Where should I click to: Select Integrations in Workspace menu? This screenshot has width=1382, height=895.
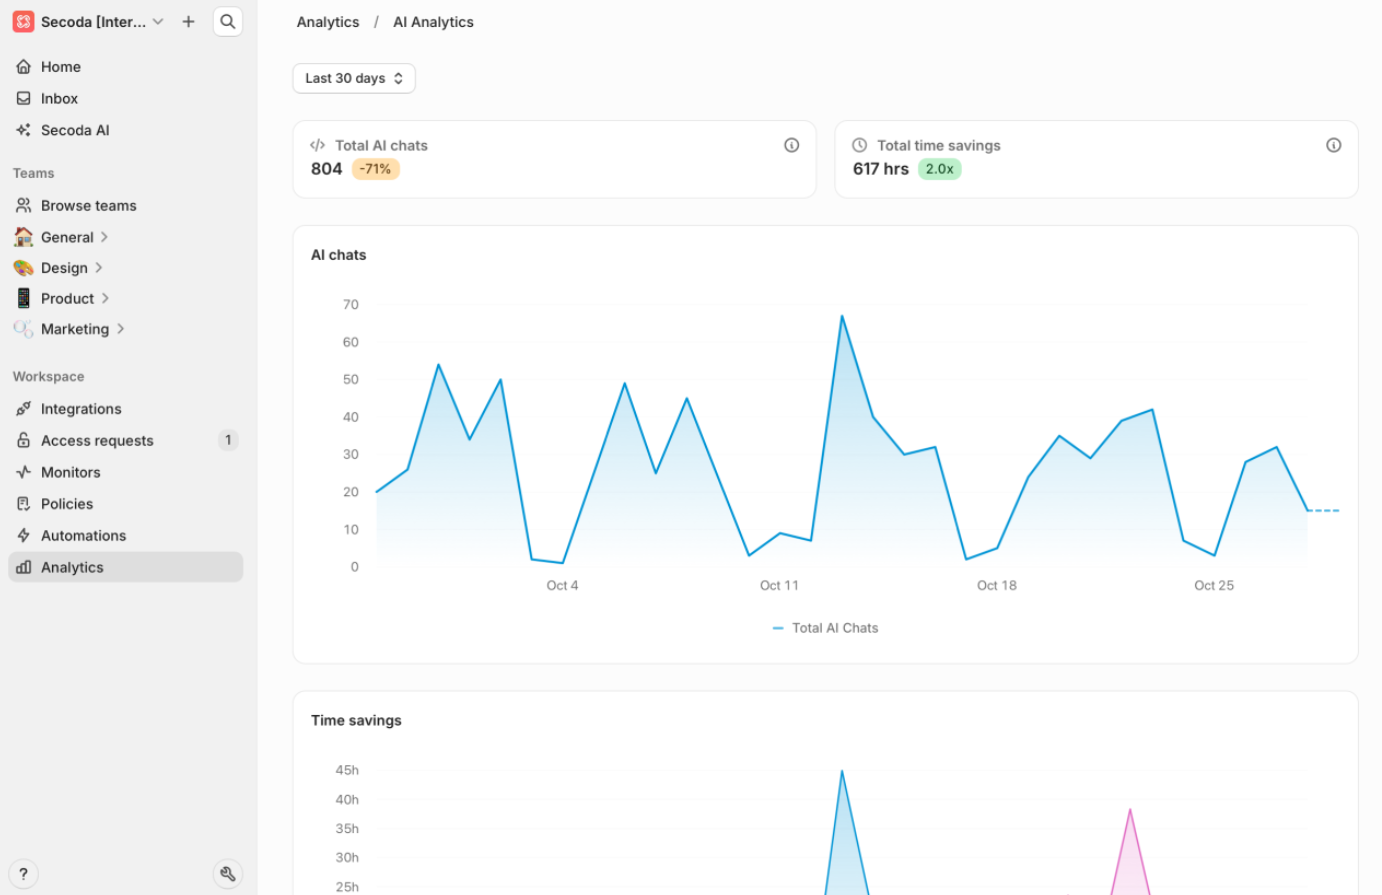(x=81, y=409)
